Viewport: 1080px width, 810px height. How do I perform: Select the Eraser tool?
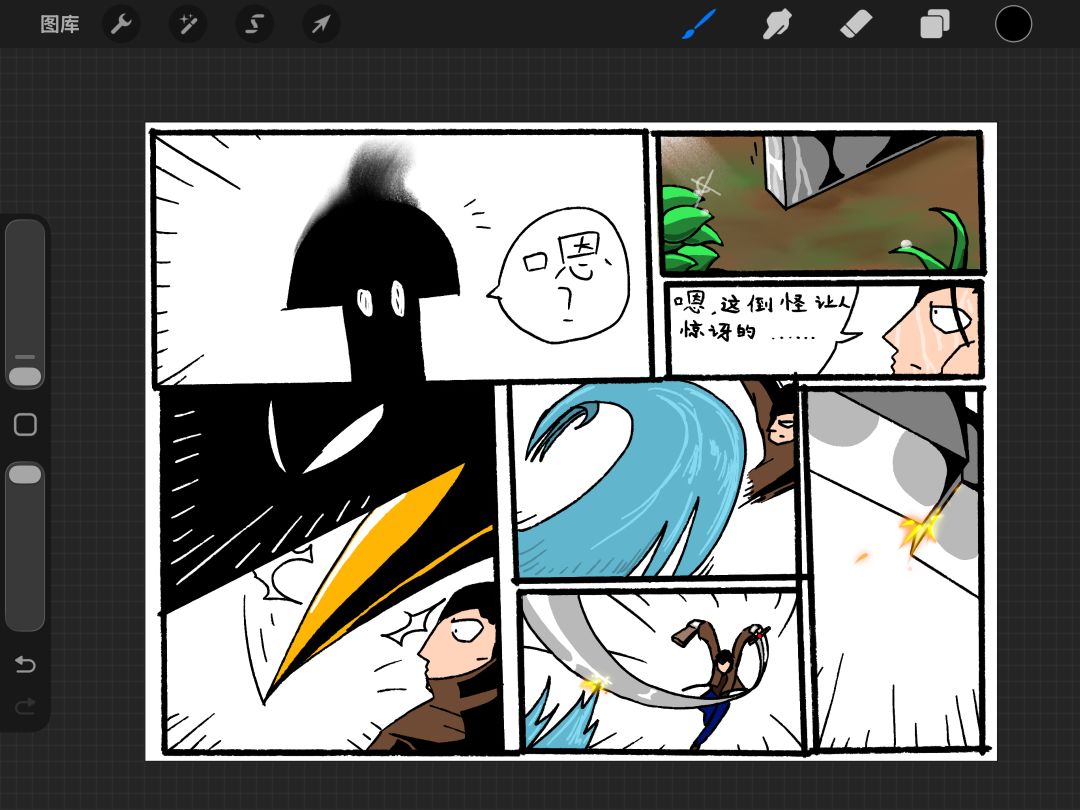[856, 25]
